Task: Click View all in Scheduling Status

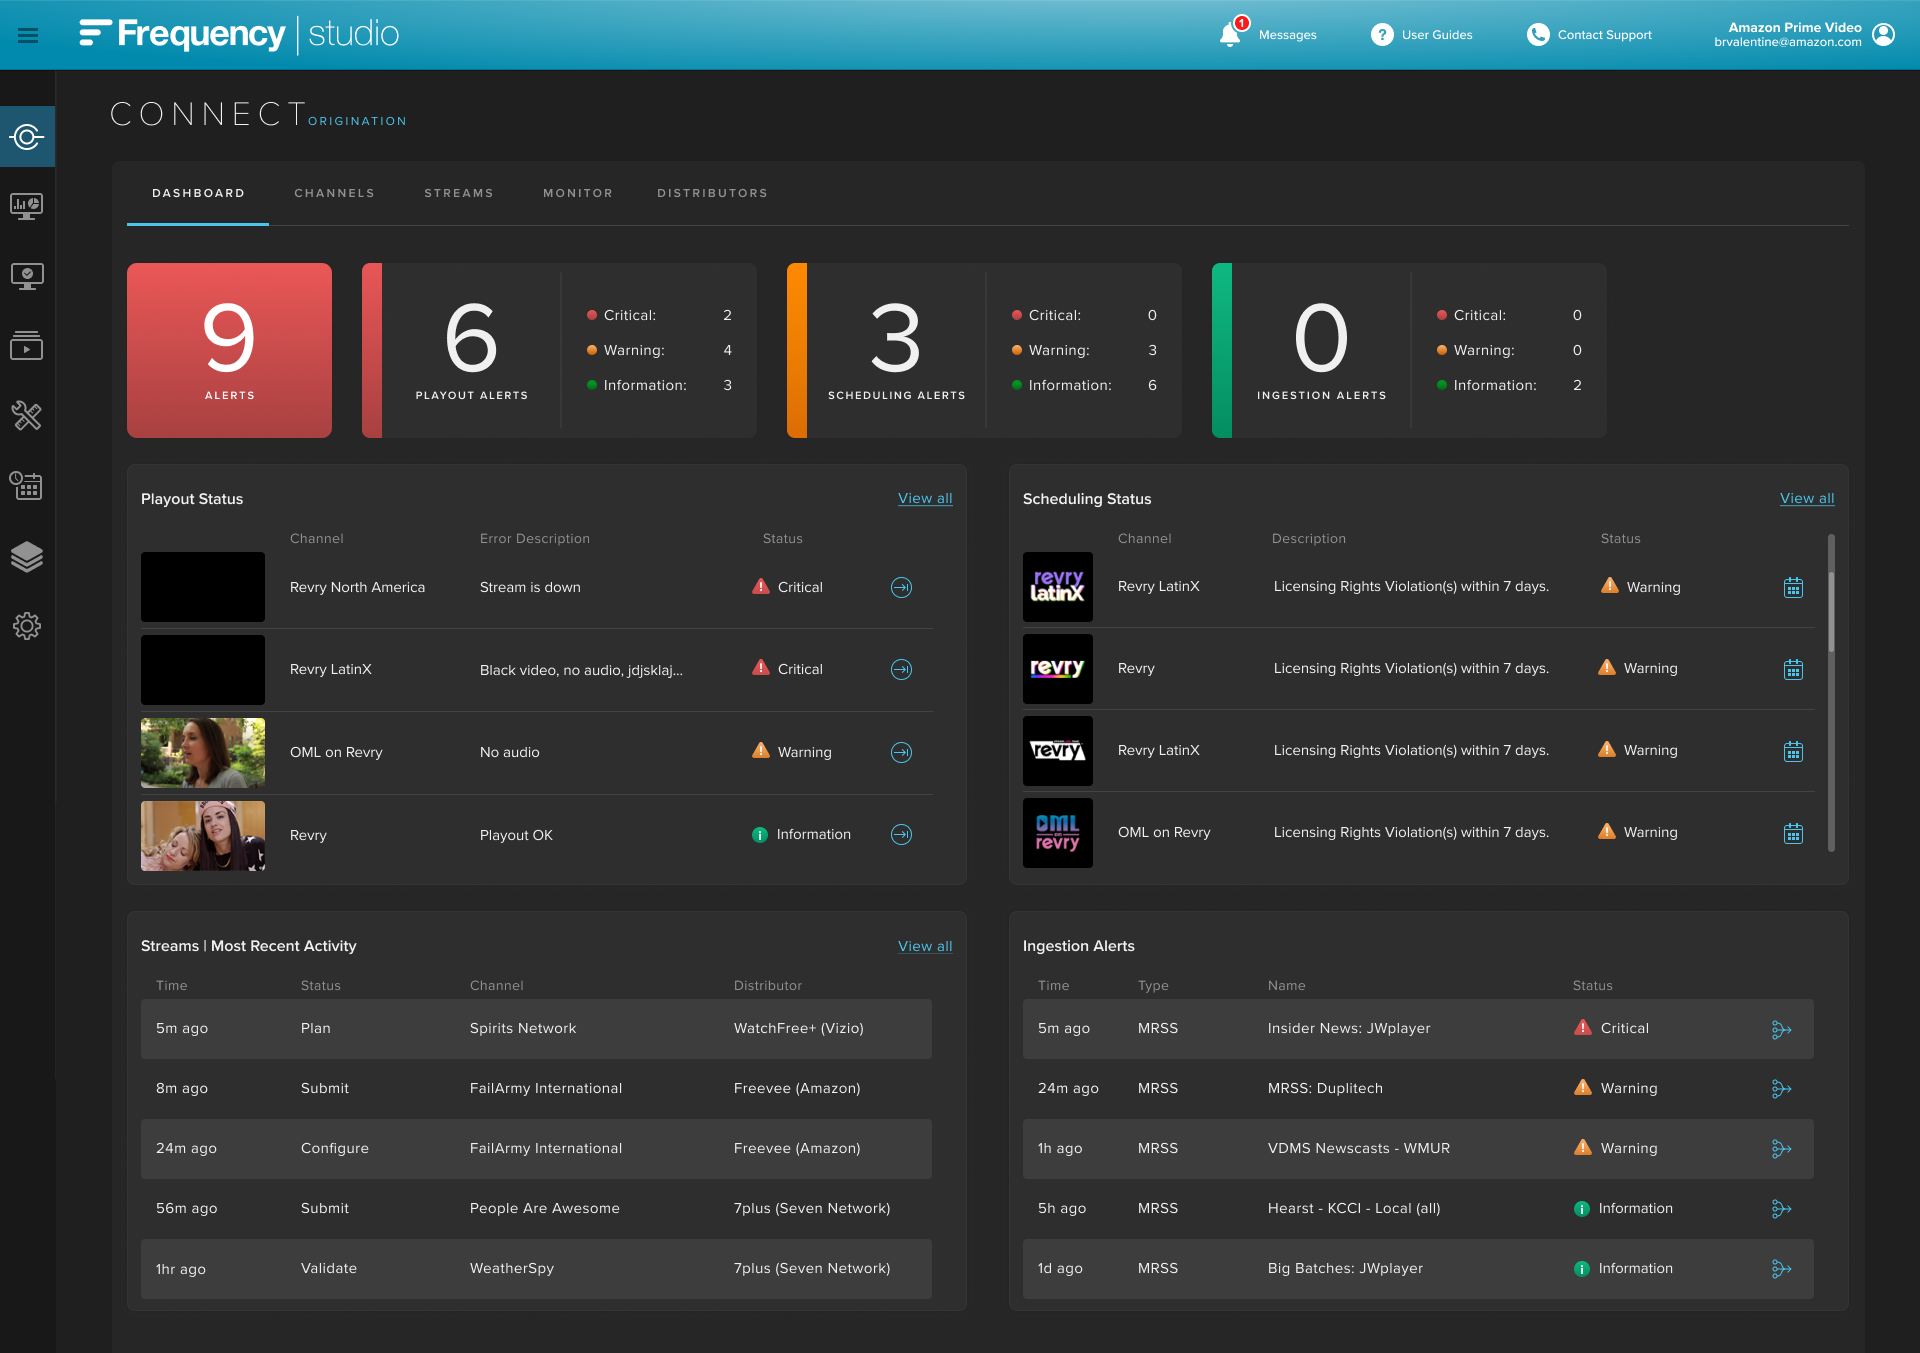Action: (x=1807, y=498)
